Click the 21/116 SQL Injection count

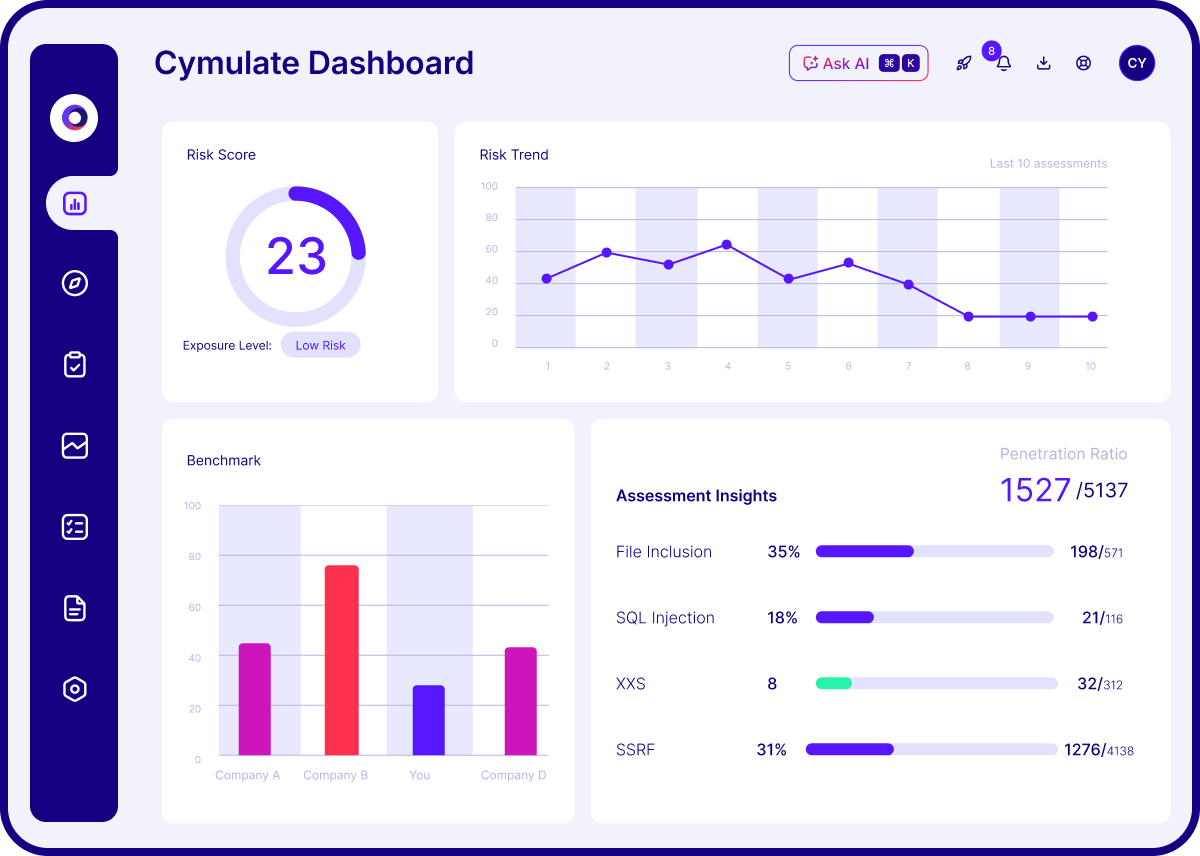pyautogui.click(x=1102, y=618)
